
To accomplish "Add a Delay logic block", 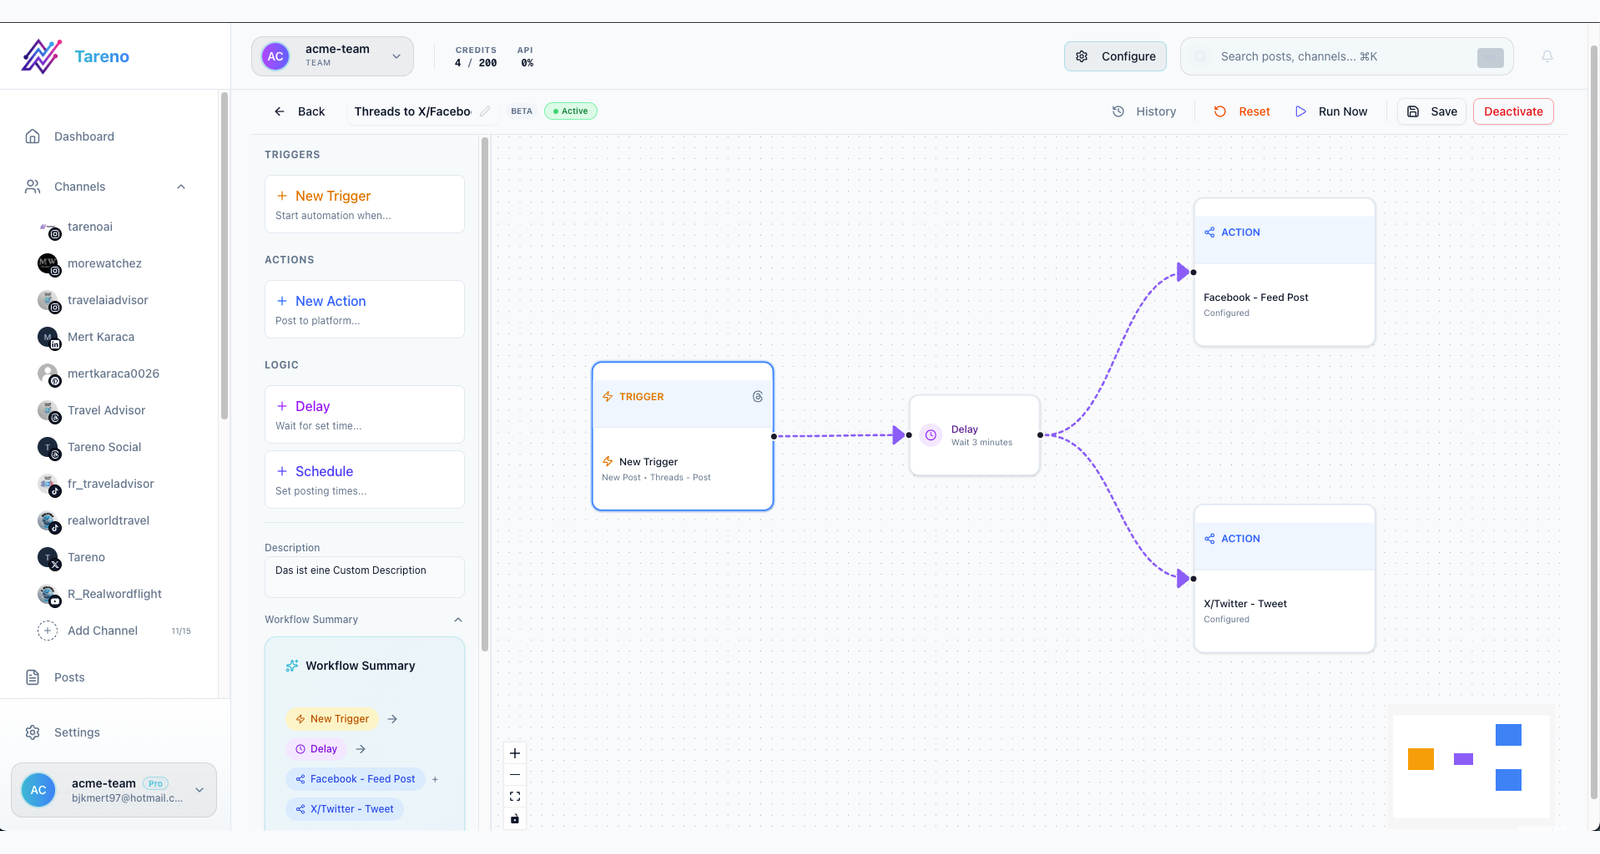I will [364, 414].
